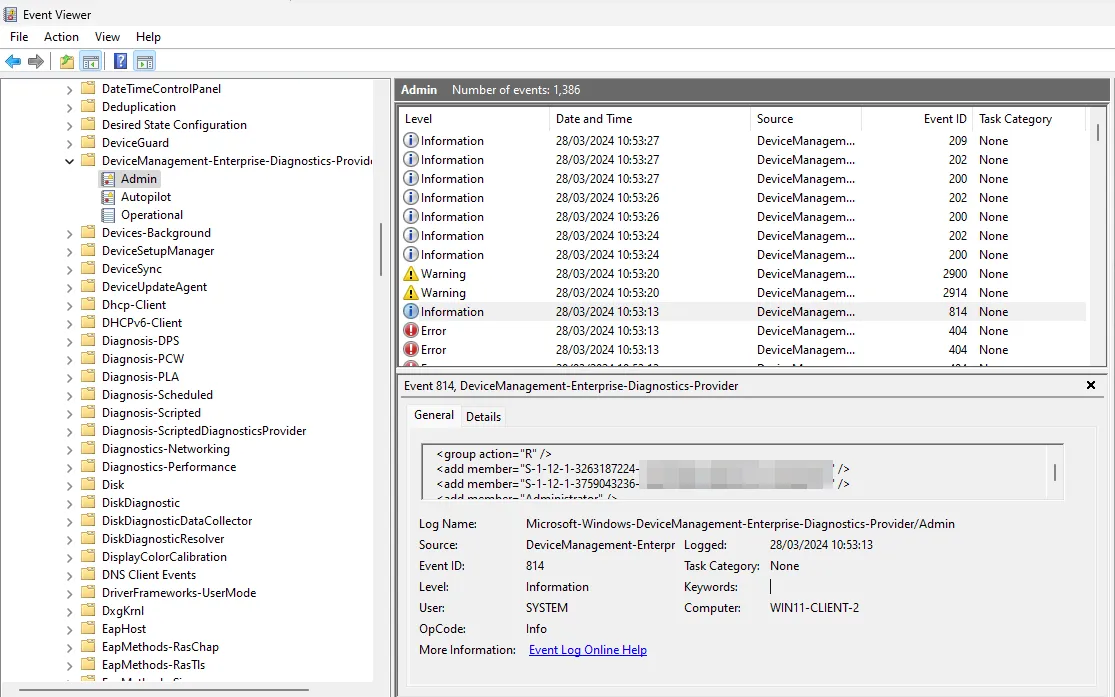The height and width of the screenshot is (697, 1115).
Task: Sort events by the Source column header
Action: 806,119
